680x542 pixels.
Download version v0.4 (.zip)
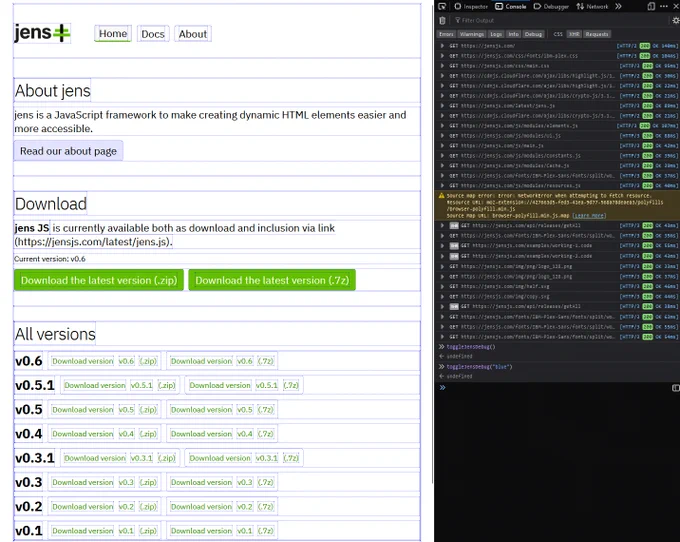(x=104, y=434)
